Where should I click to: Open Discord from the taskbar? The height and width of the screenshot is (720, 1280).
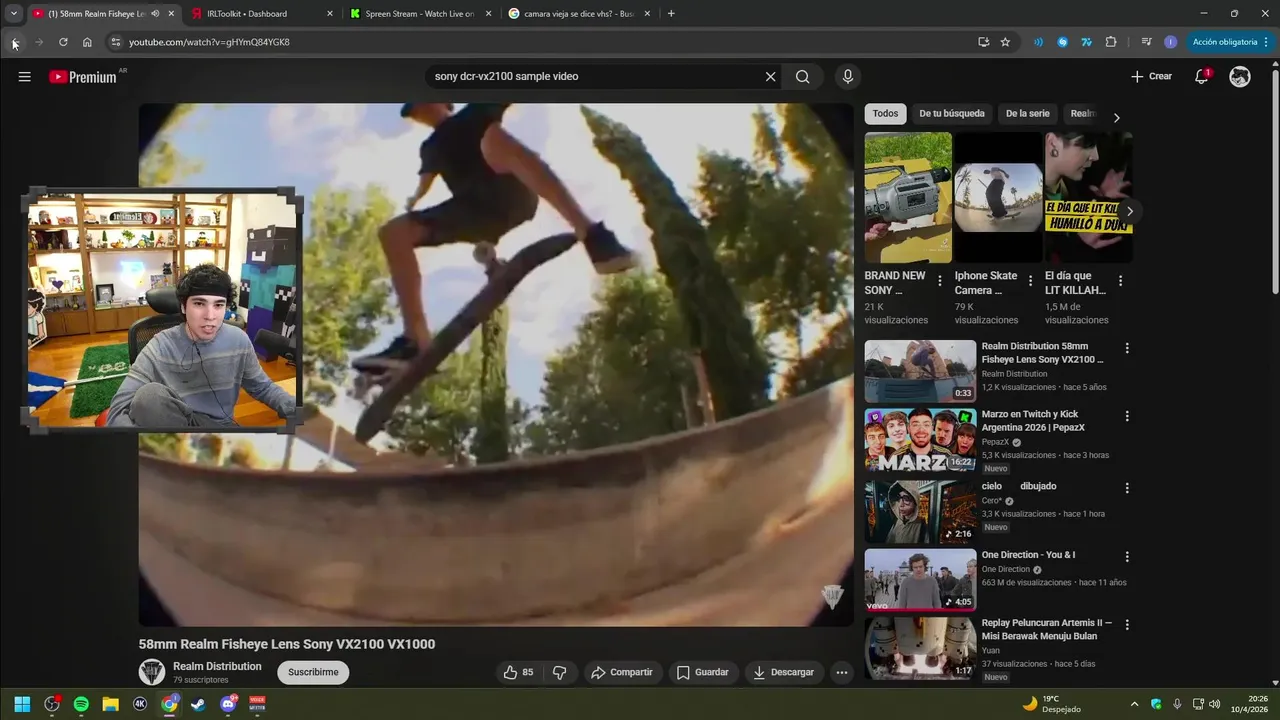(x=228, y=704)
